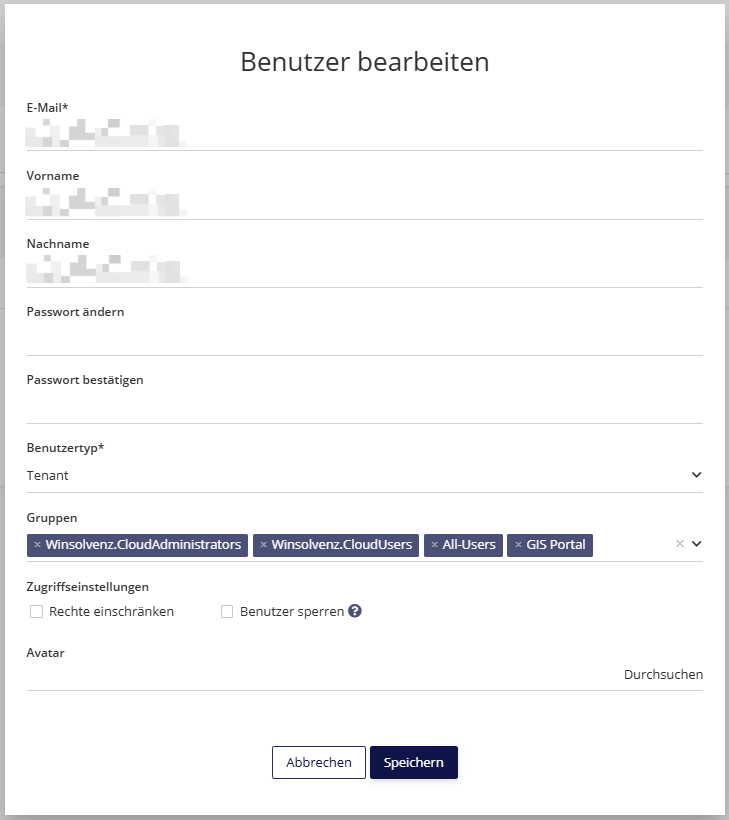
Task: Enable the Rechte einschränken checkbox
Action: [x=36, y=611]
